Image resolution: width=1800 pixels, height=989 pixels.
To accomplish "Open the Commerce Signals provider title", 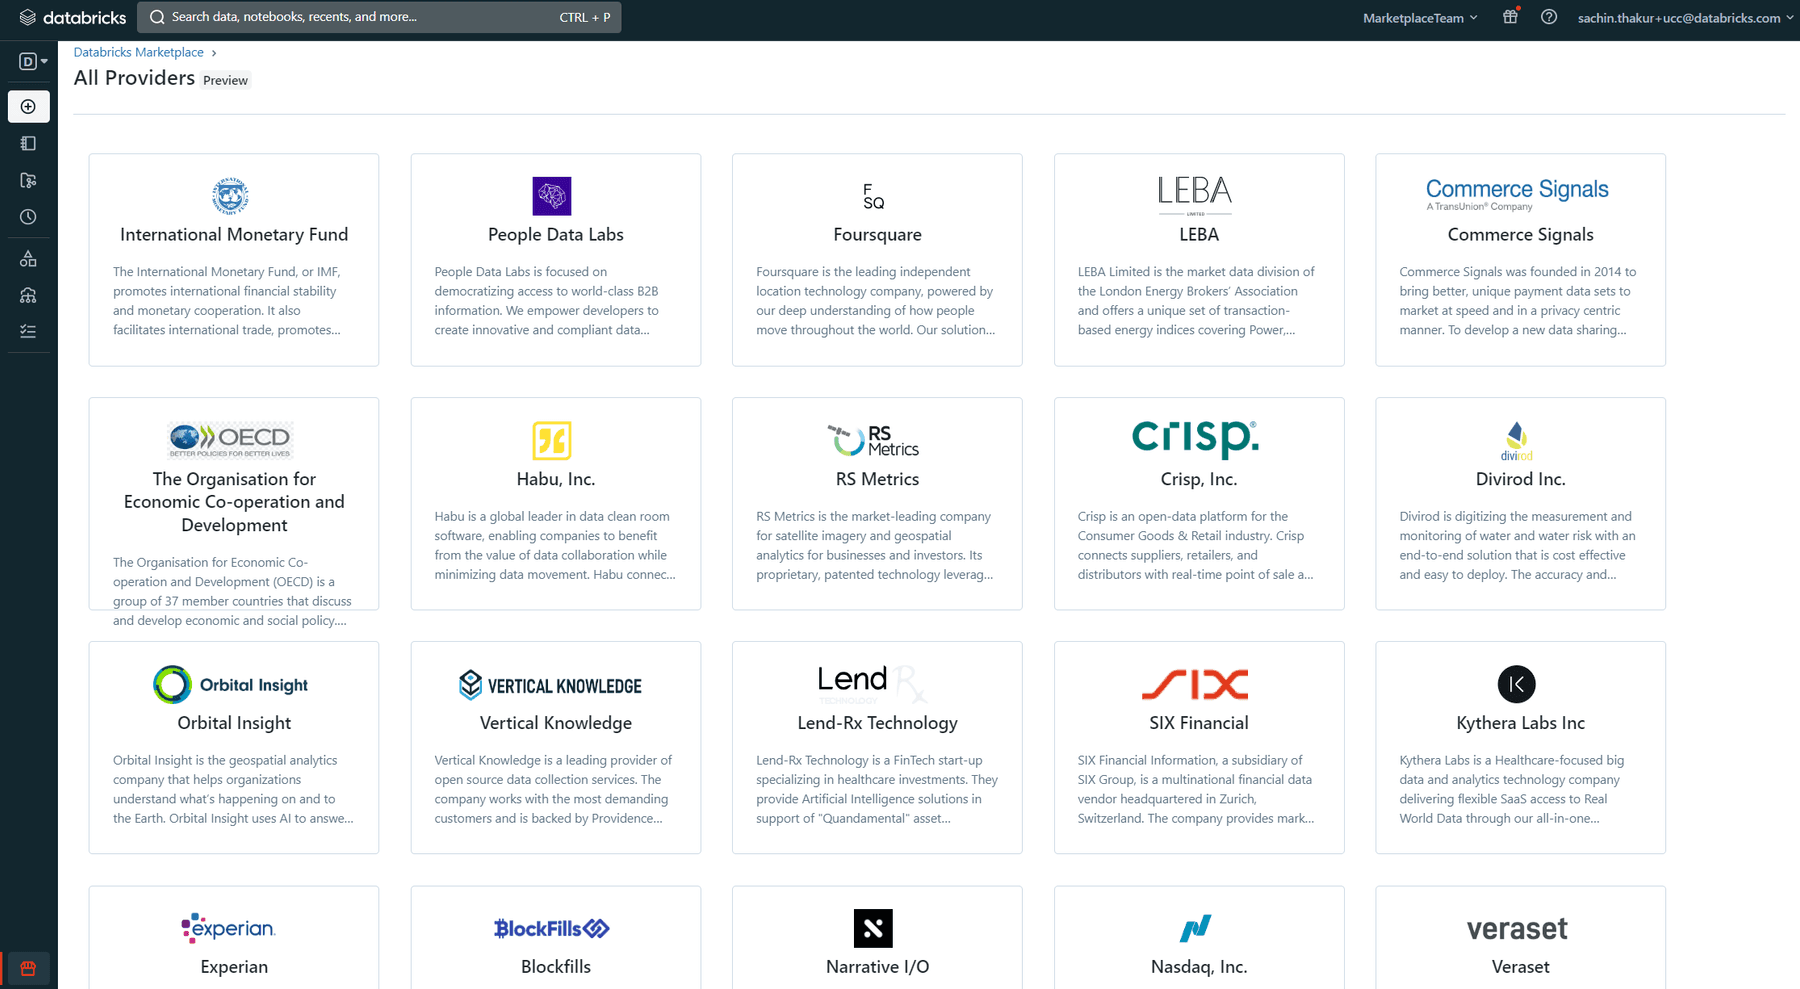I will pyautogui.click(x=1520, y=235).
